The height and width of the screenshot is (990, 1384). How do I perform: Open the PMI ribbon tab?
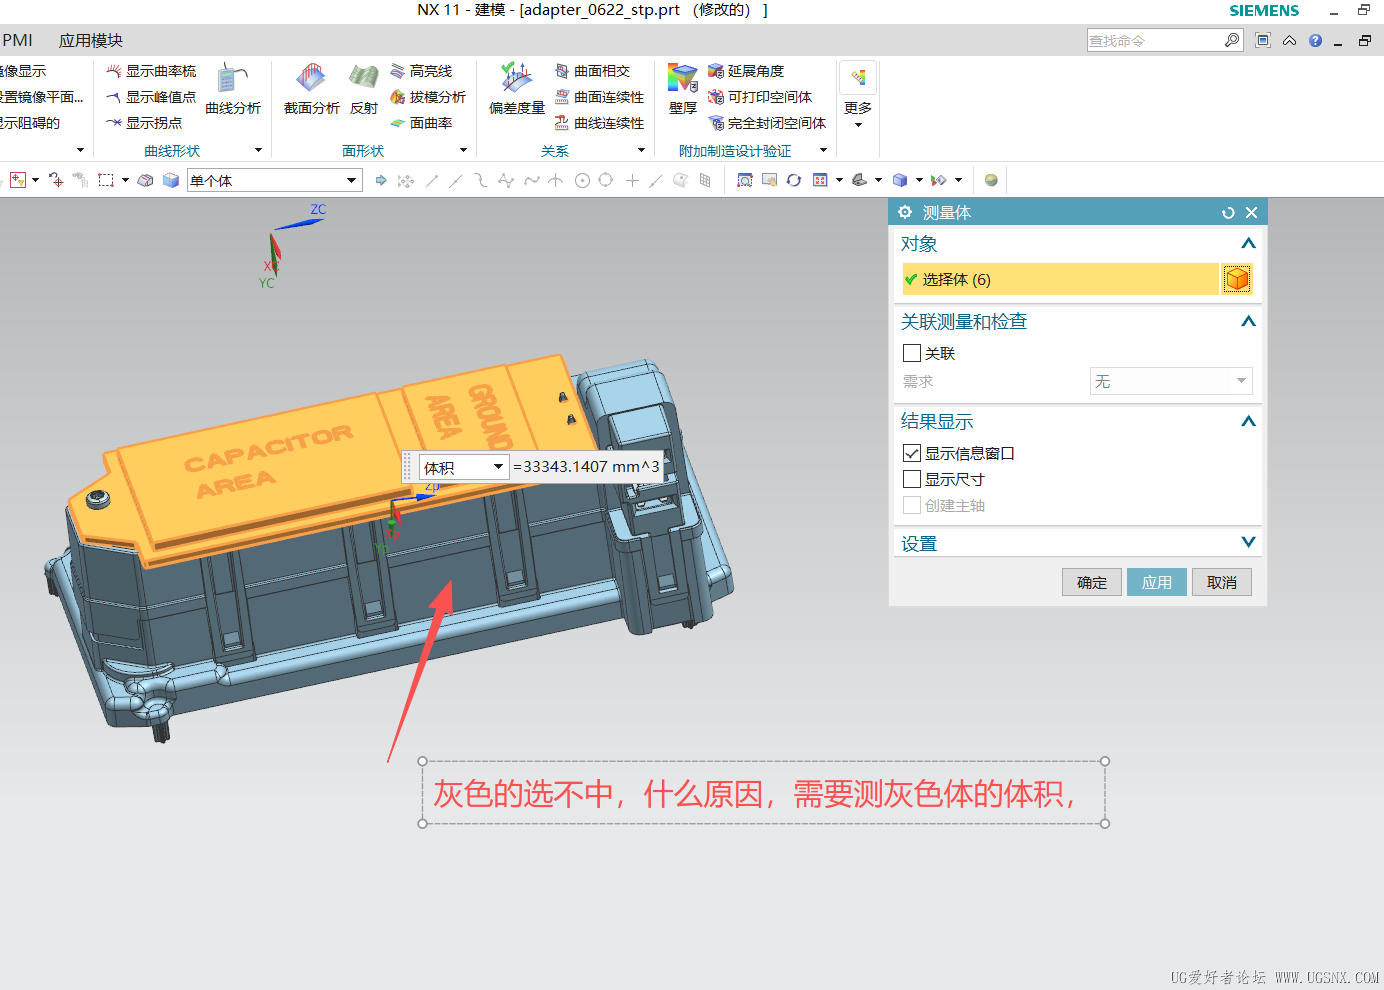pyautogui.click(x=17, y=41)
